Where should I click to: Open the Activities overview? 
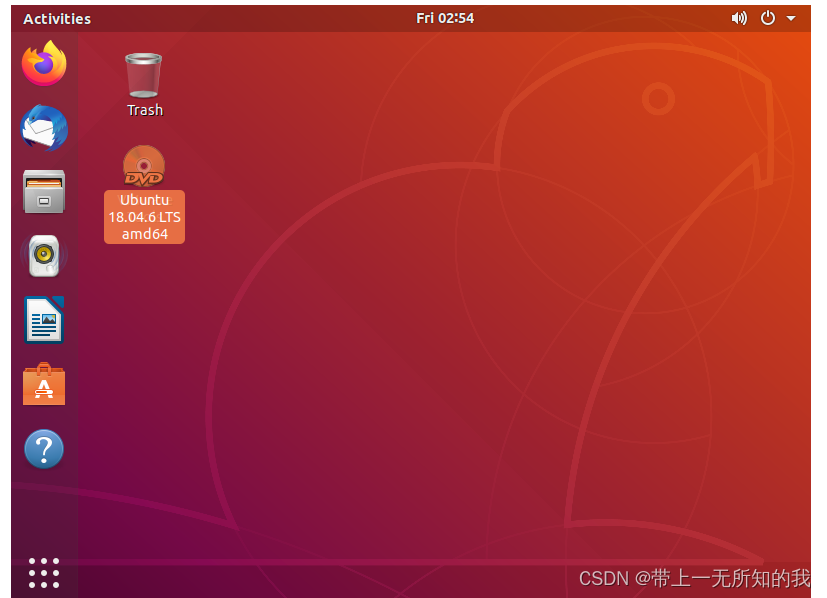click(57, 19)
